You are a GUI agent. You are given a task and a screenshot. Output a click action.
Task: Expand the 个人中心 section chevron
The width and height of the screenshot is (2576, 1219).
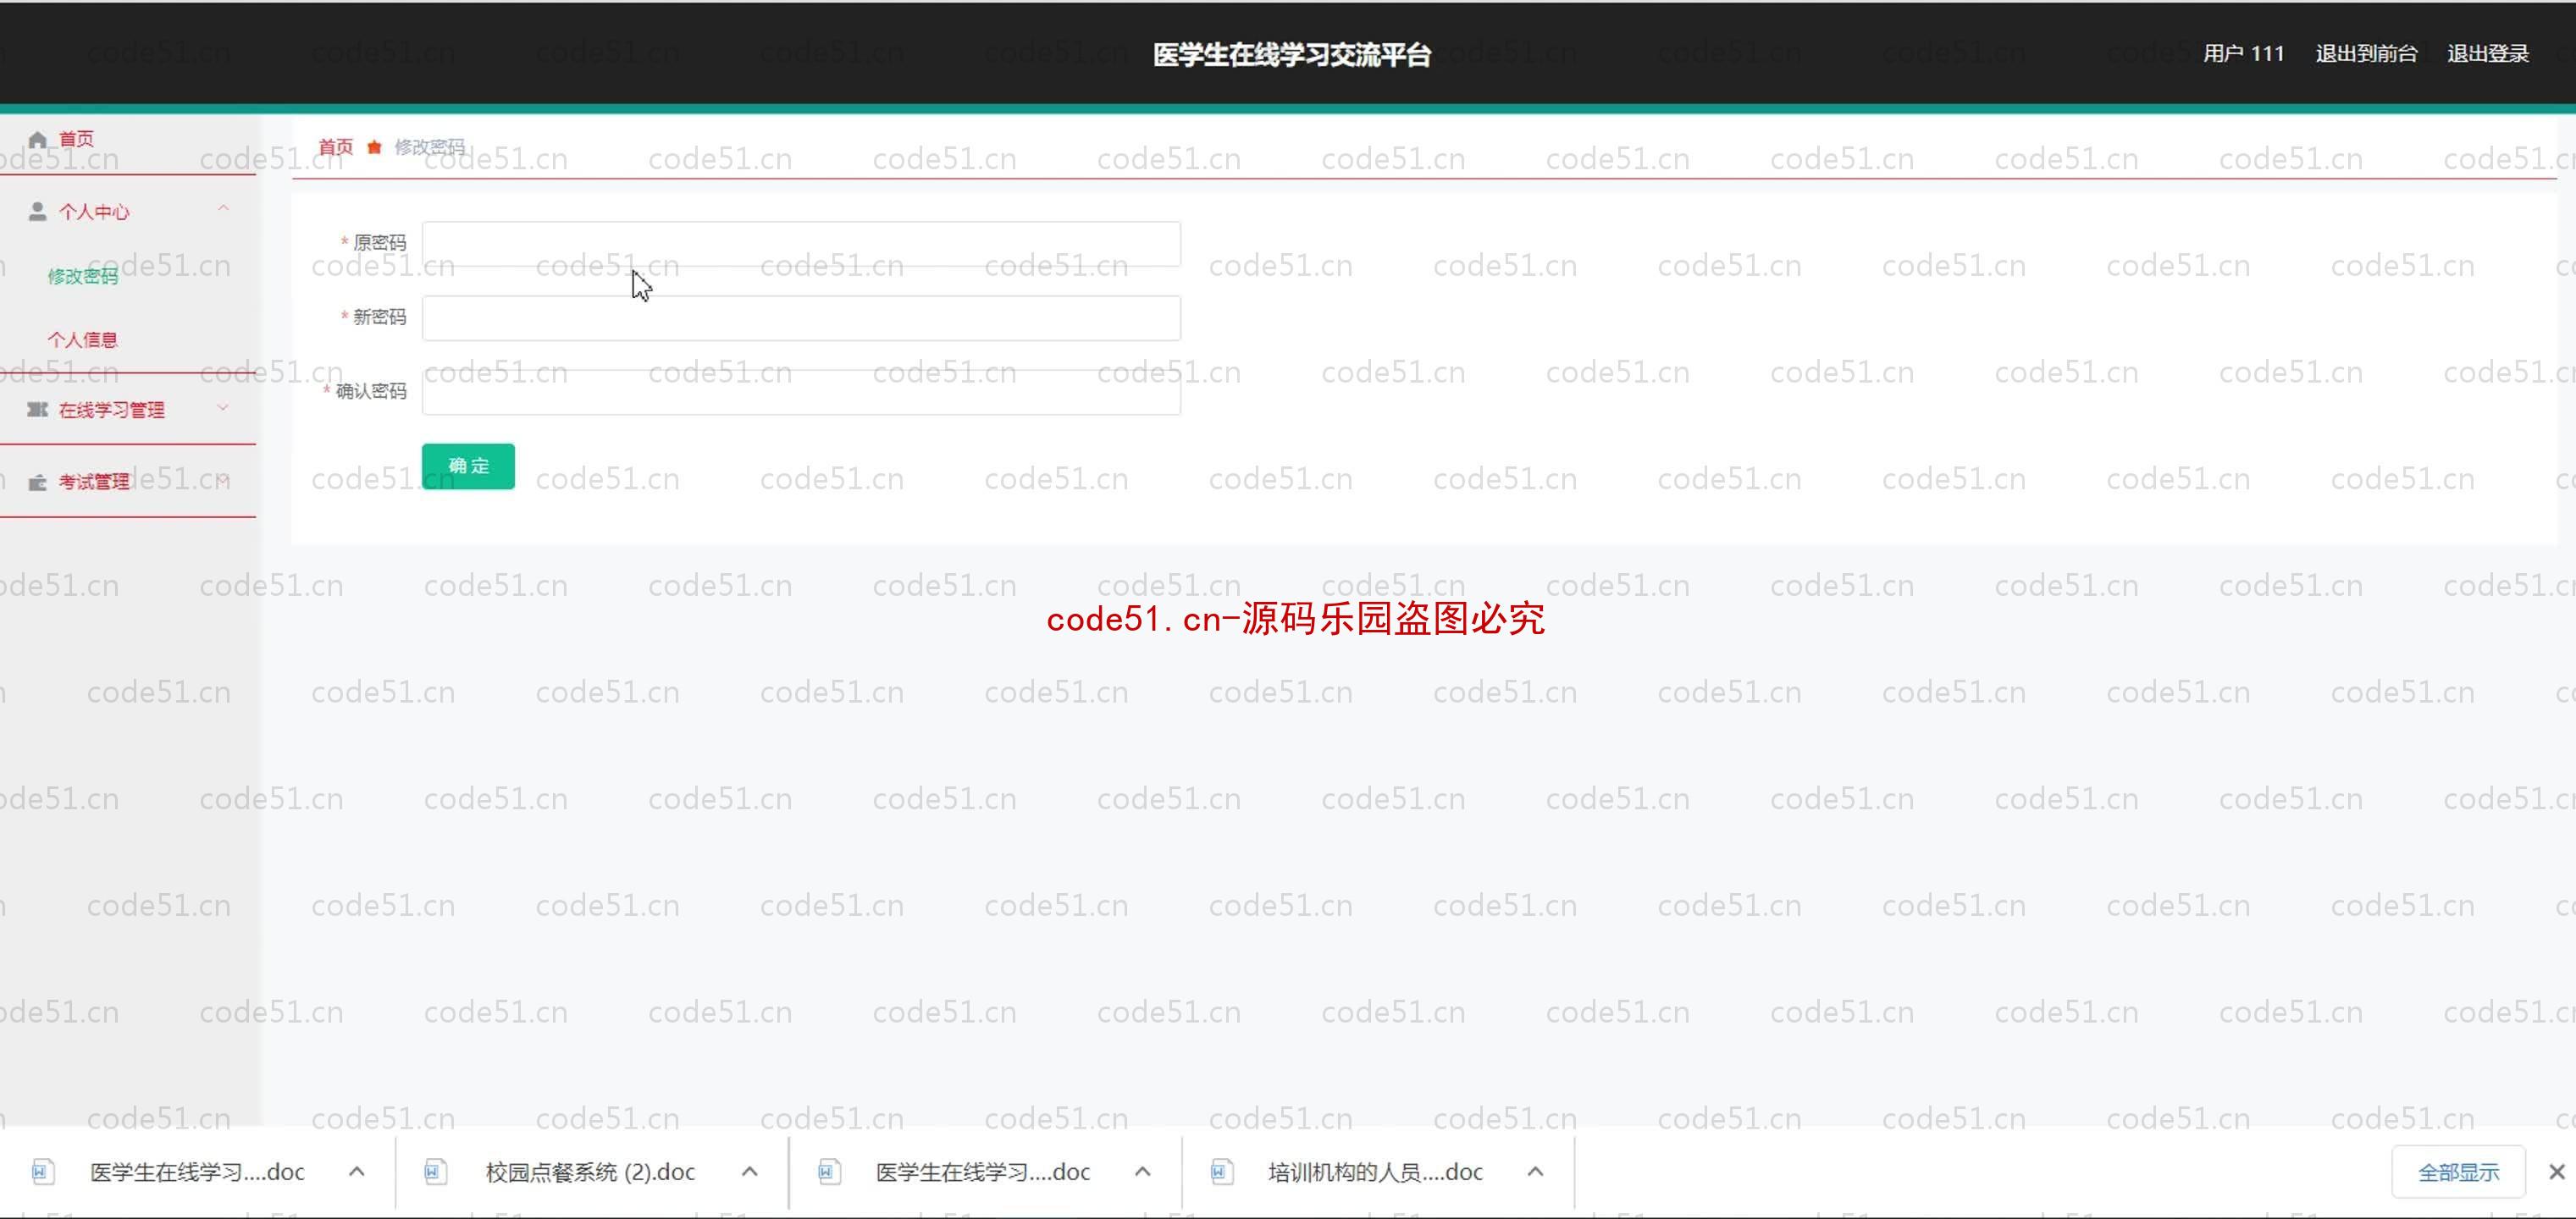click(x=224, y=208)
